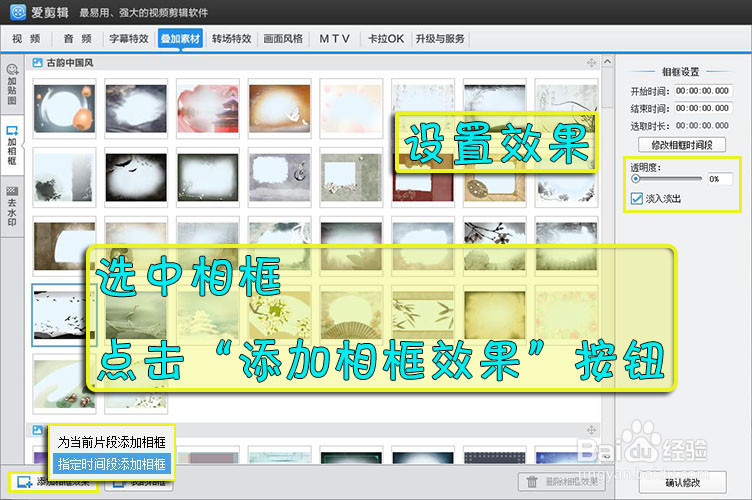Click the move icon on 古韵中国风 header

coord(591,63)
